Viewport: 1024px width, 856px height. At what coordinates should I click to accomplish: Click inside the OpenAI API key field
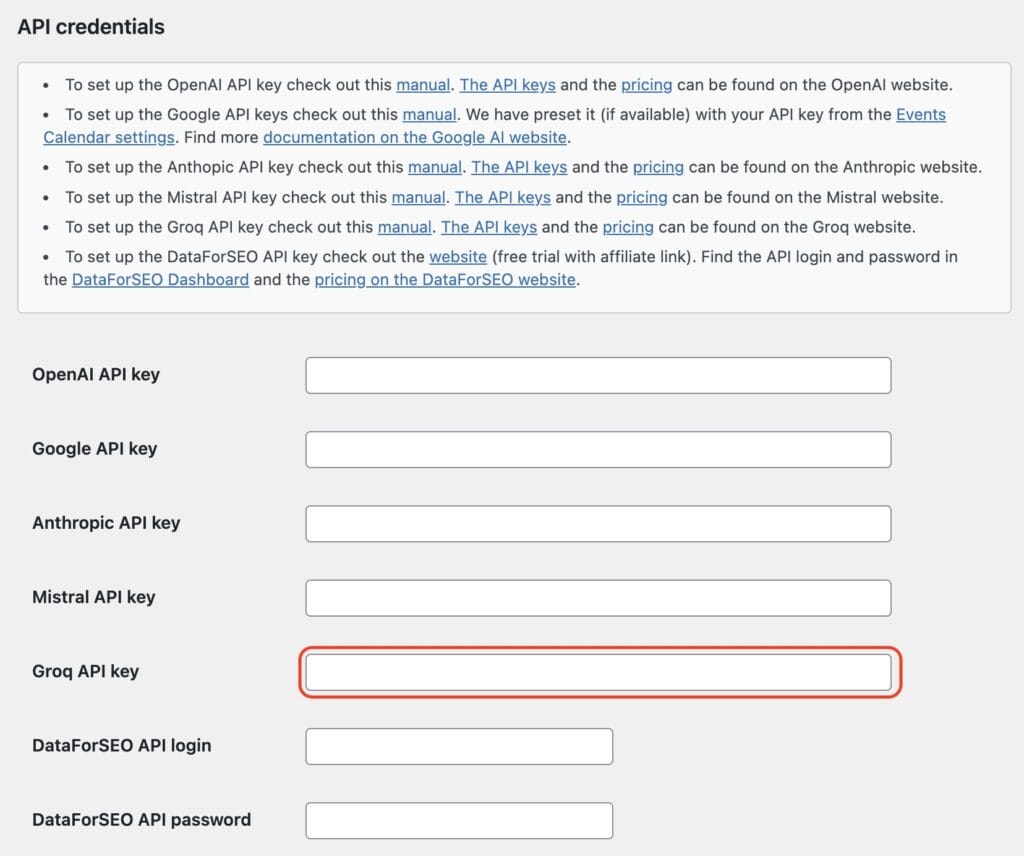pyautogui.click(x=597, y=374)
